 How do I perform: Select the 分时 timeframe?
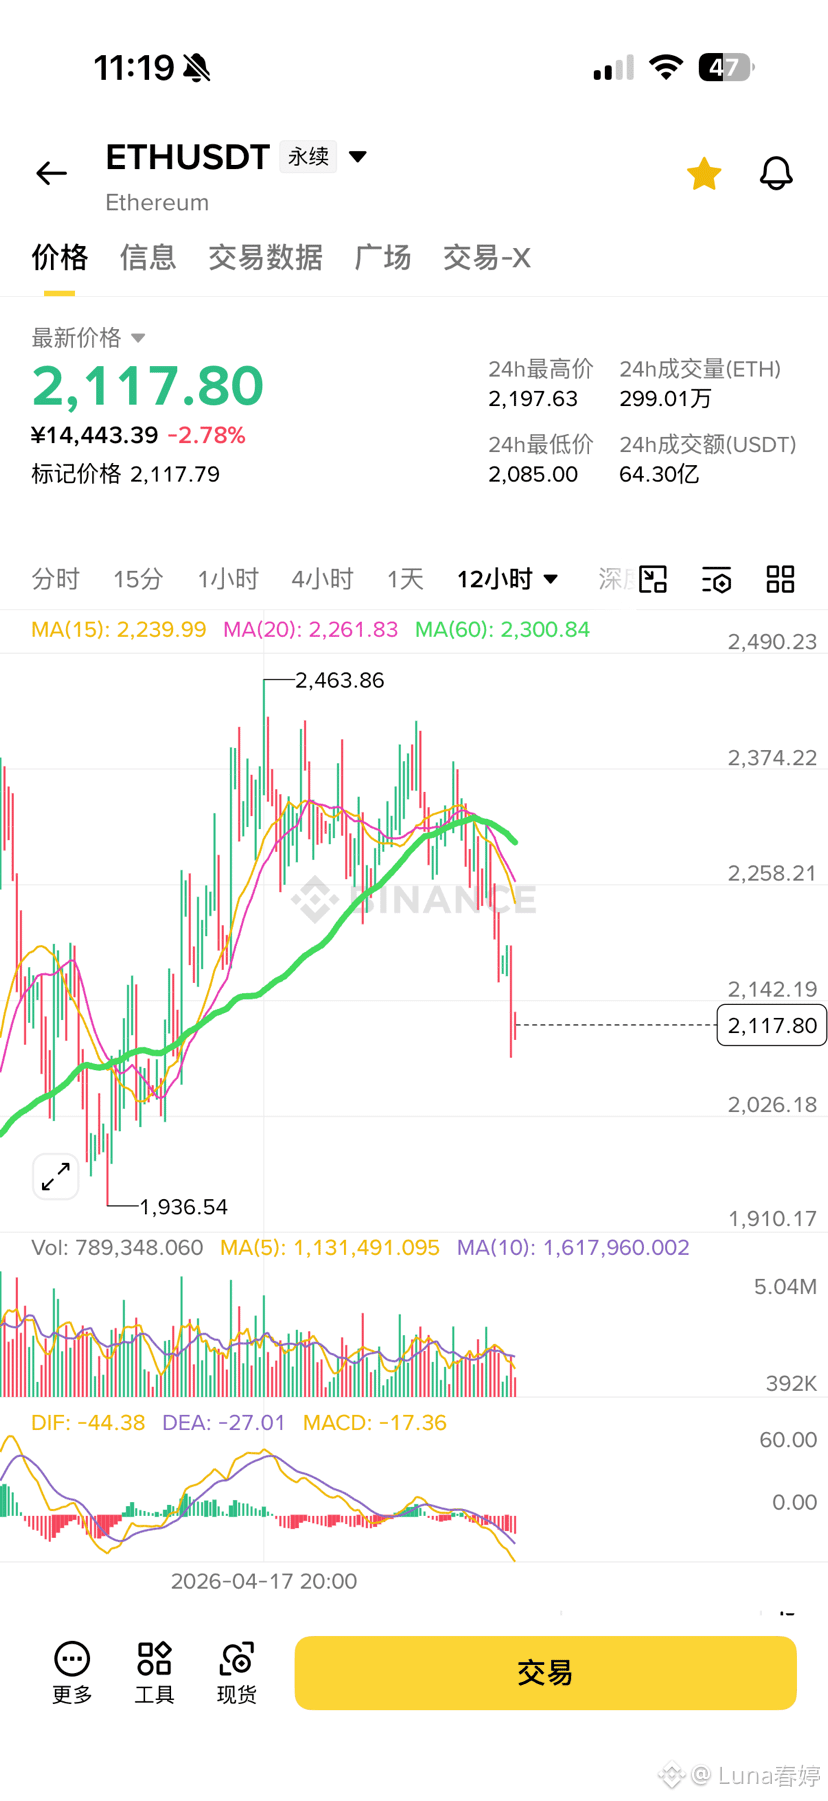pos(55,579)
